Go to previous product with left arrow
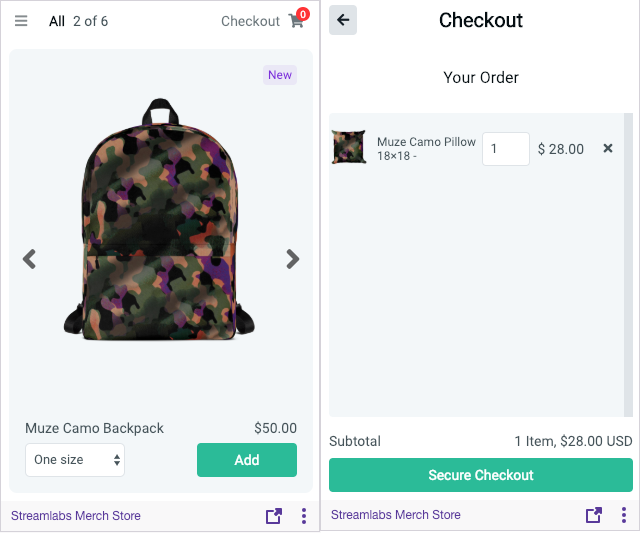This screenshot has width=640, height=533. pyautogui.click(x=30, y=259)
